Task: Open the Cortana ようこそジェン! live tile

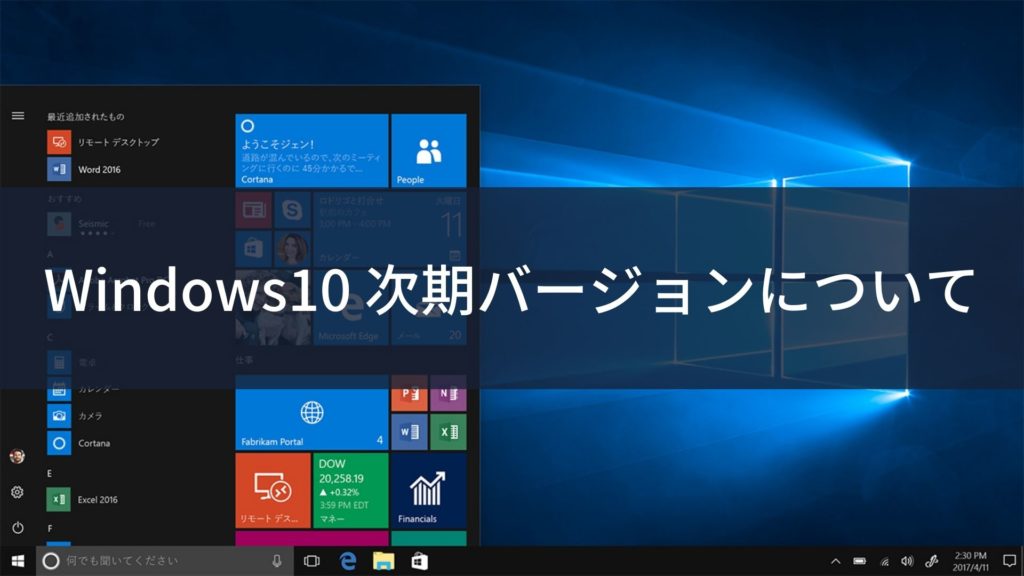Action: pyautogui.click(x=312, y=151)
